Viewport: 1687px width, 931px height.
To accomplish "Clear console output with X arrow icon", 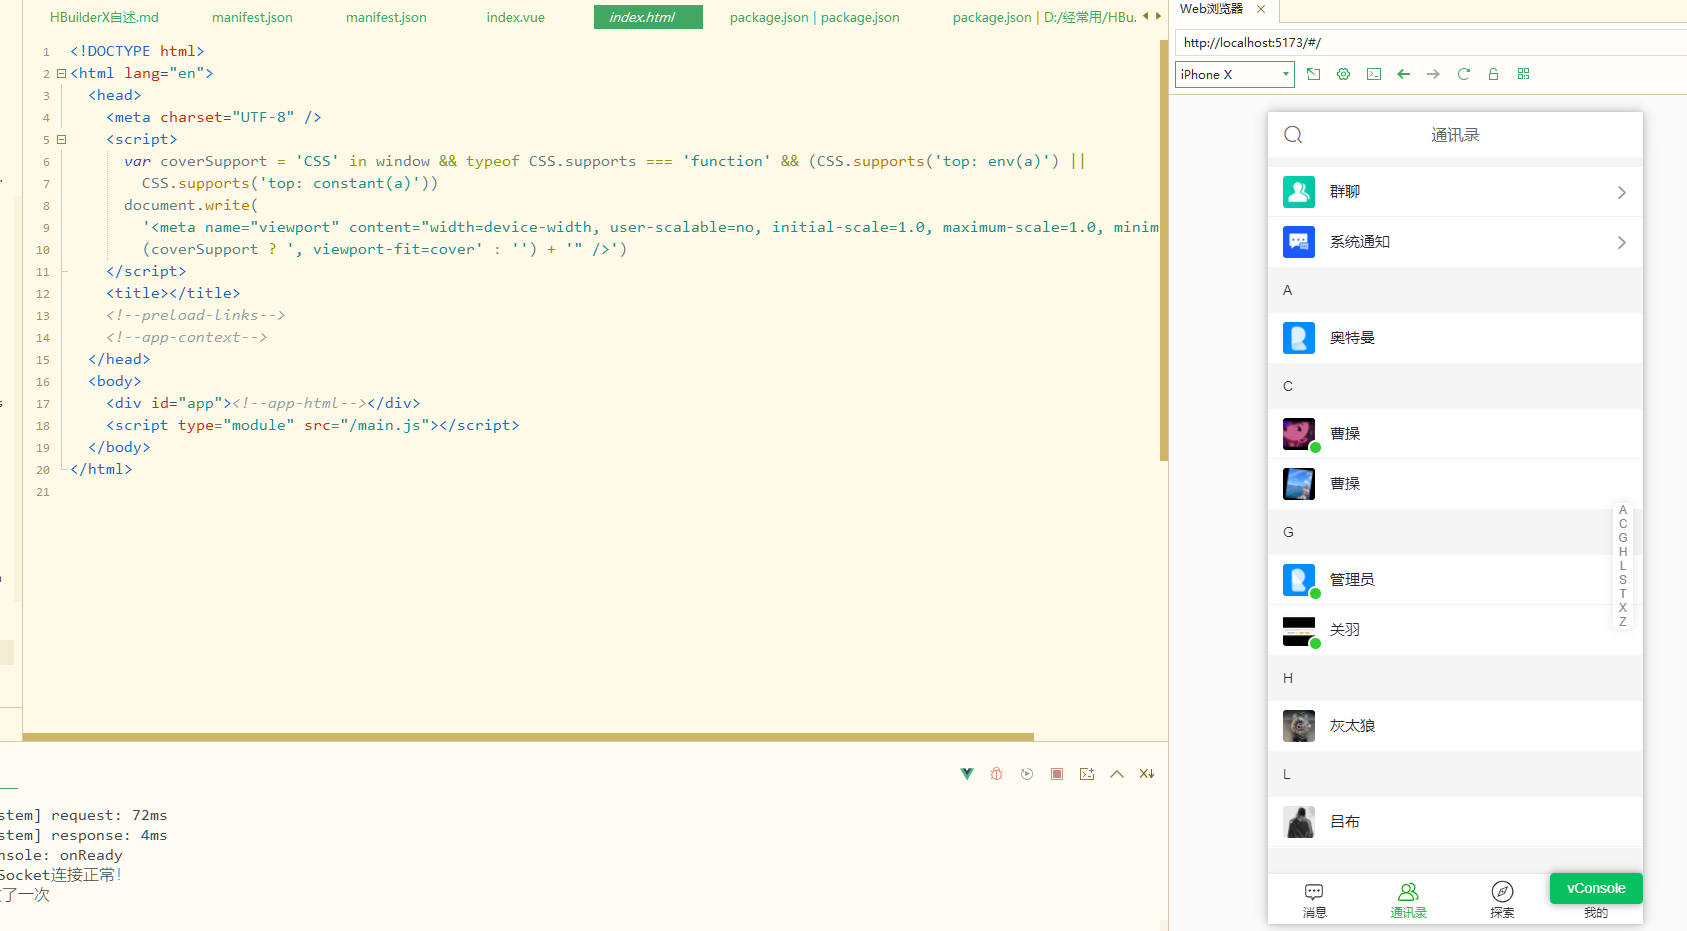I will (x=1147, y=774).
